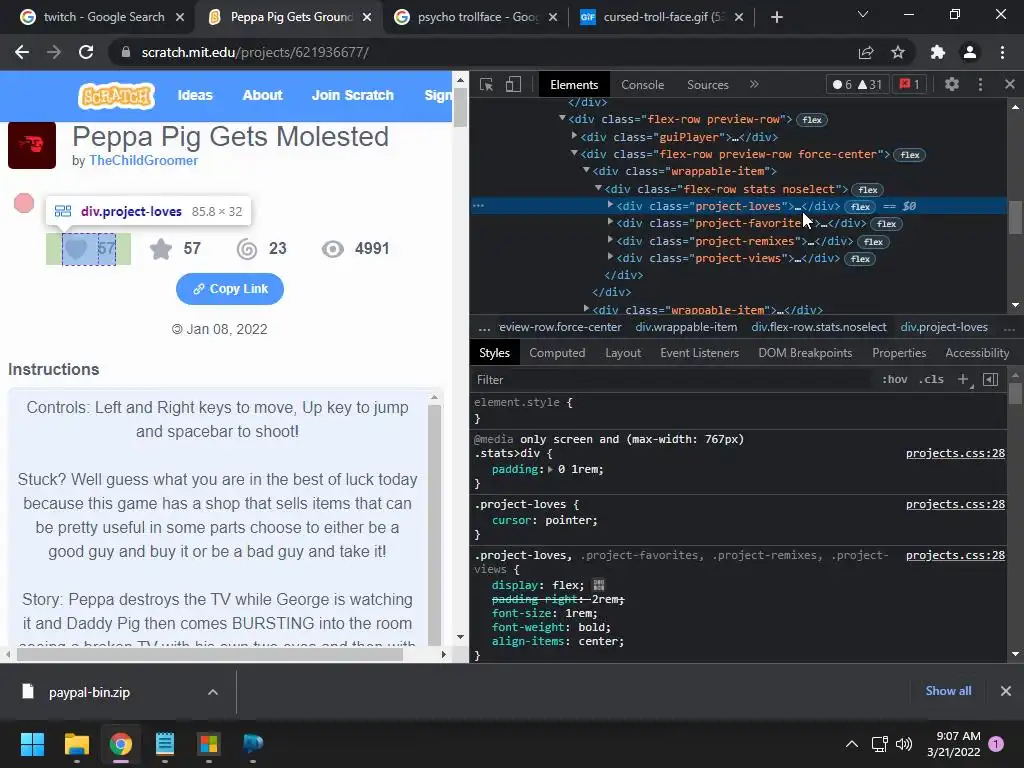The image size is (1024, 768).
Task: Click Join Scratch
Action: pos(353,95)
